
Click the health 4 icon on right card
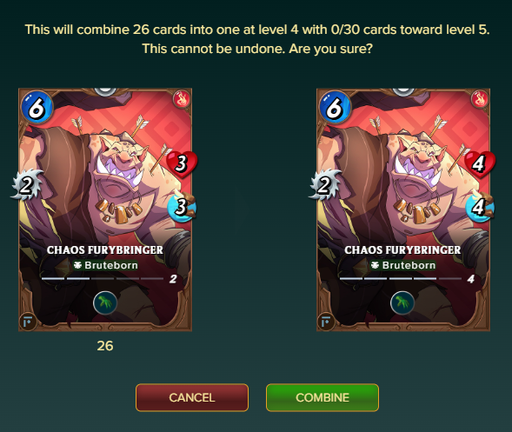[479, 207]
